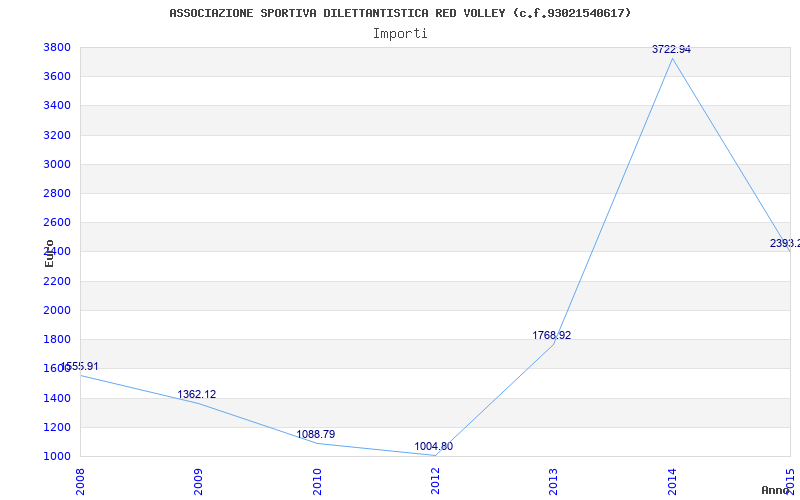
Task: Select the 1362.12 data label
Action: pyautogui.click(x=196, y=394)
